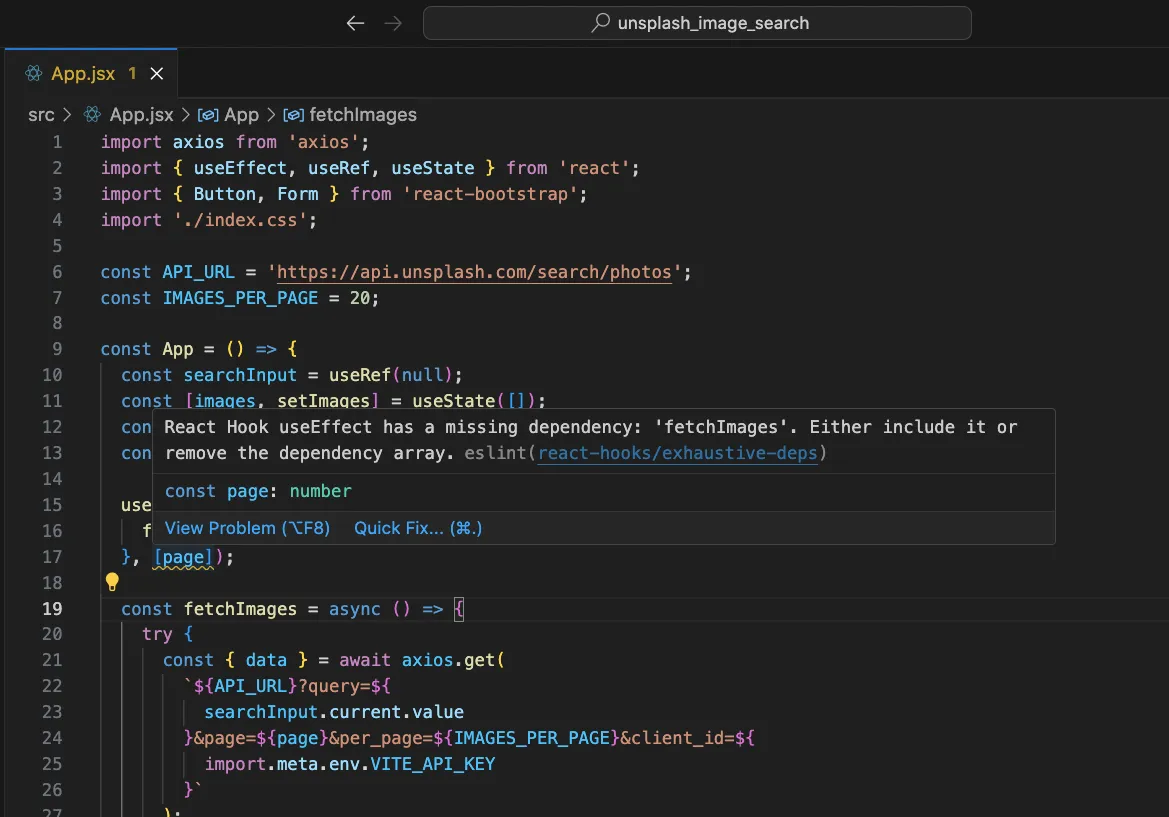This screenshot has height=817, width=1169.
Task: Expand the fetchImages breadcrumb symbol list
Action: pos(362,115)
